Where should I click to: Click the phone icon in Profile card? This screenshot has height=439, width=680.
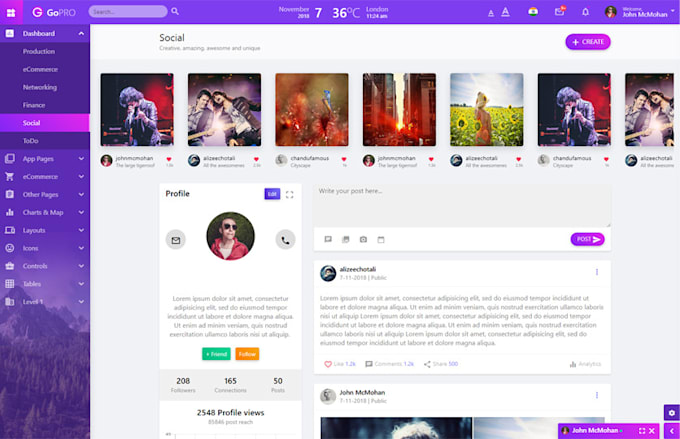click(x=285, y=240)
